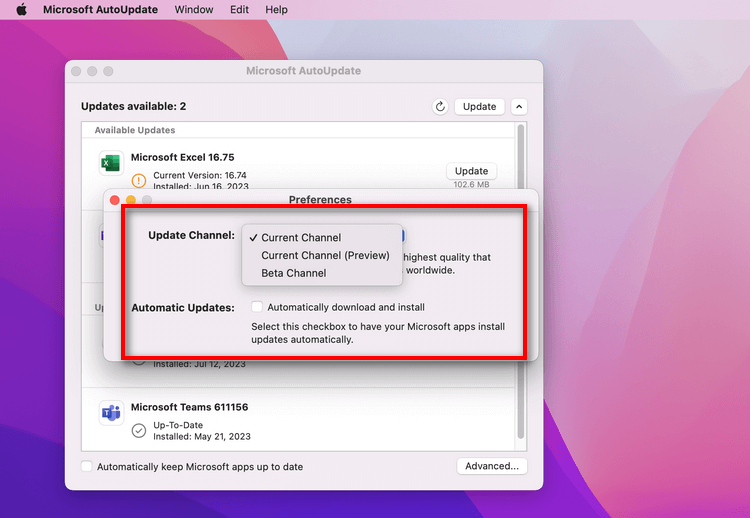Enable Automatically download and install checkbox
The image size is (750, 518).
point(257,307)
